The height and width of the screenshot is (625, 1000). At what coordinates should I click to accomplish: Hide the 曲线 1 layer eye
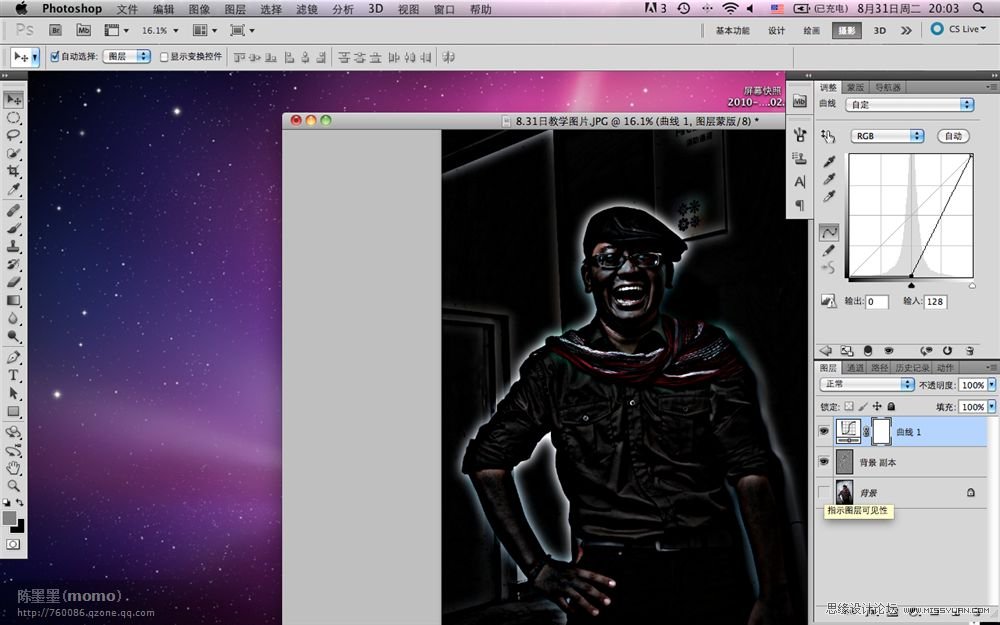[824, 432]
